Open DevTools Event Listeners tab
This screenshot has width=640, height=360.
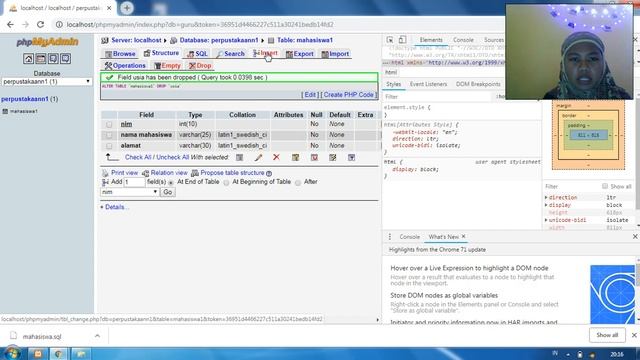coord(428,84)
